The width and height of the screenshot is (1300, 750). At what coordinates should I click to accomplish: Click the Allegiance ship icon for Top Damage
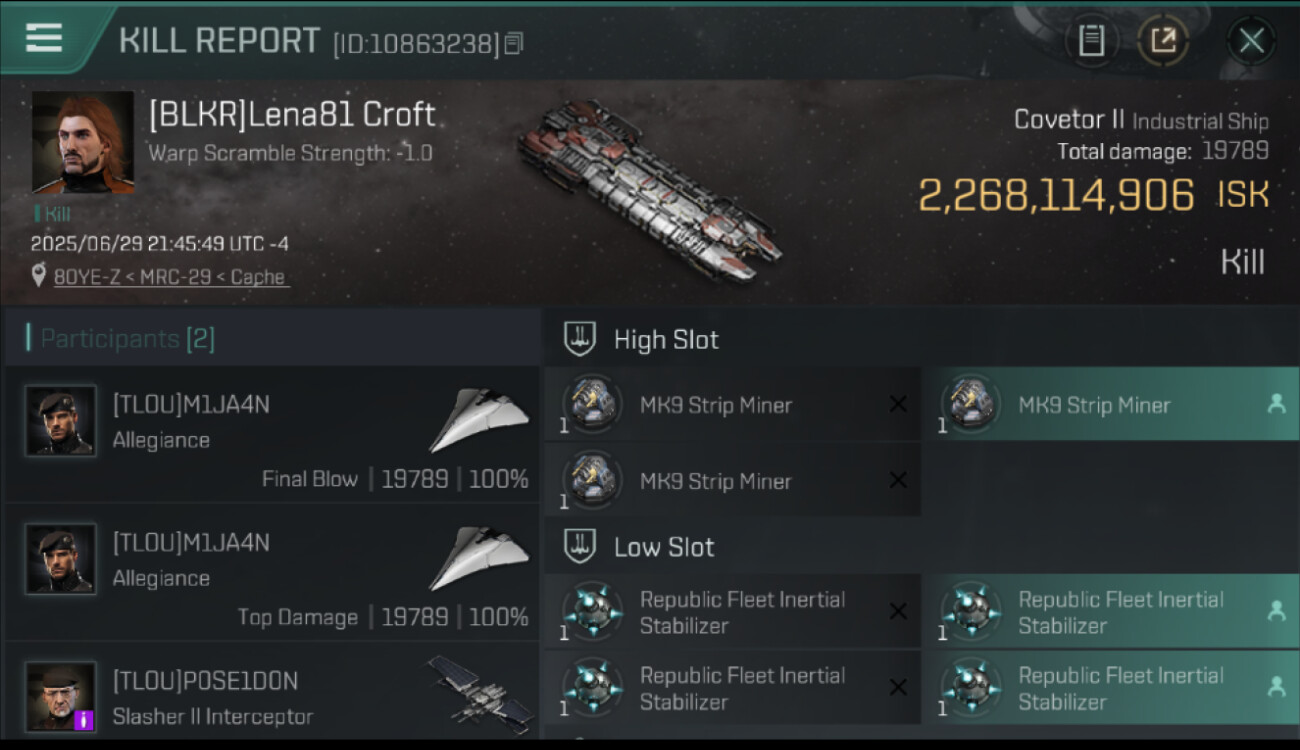(x=478, y=559)
